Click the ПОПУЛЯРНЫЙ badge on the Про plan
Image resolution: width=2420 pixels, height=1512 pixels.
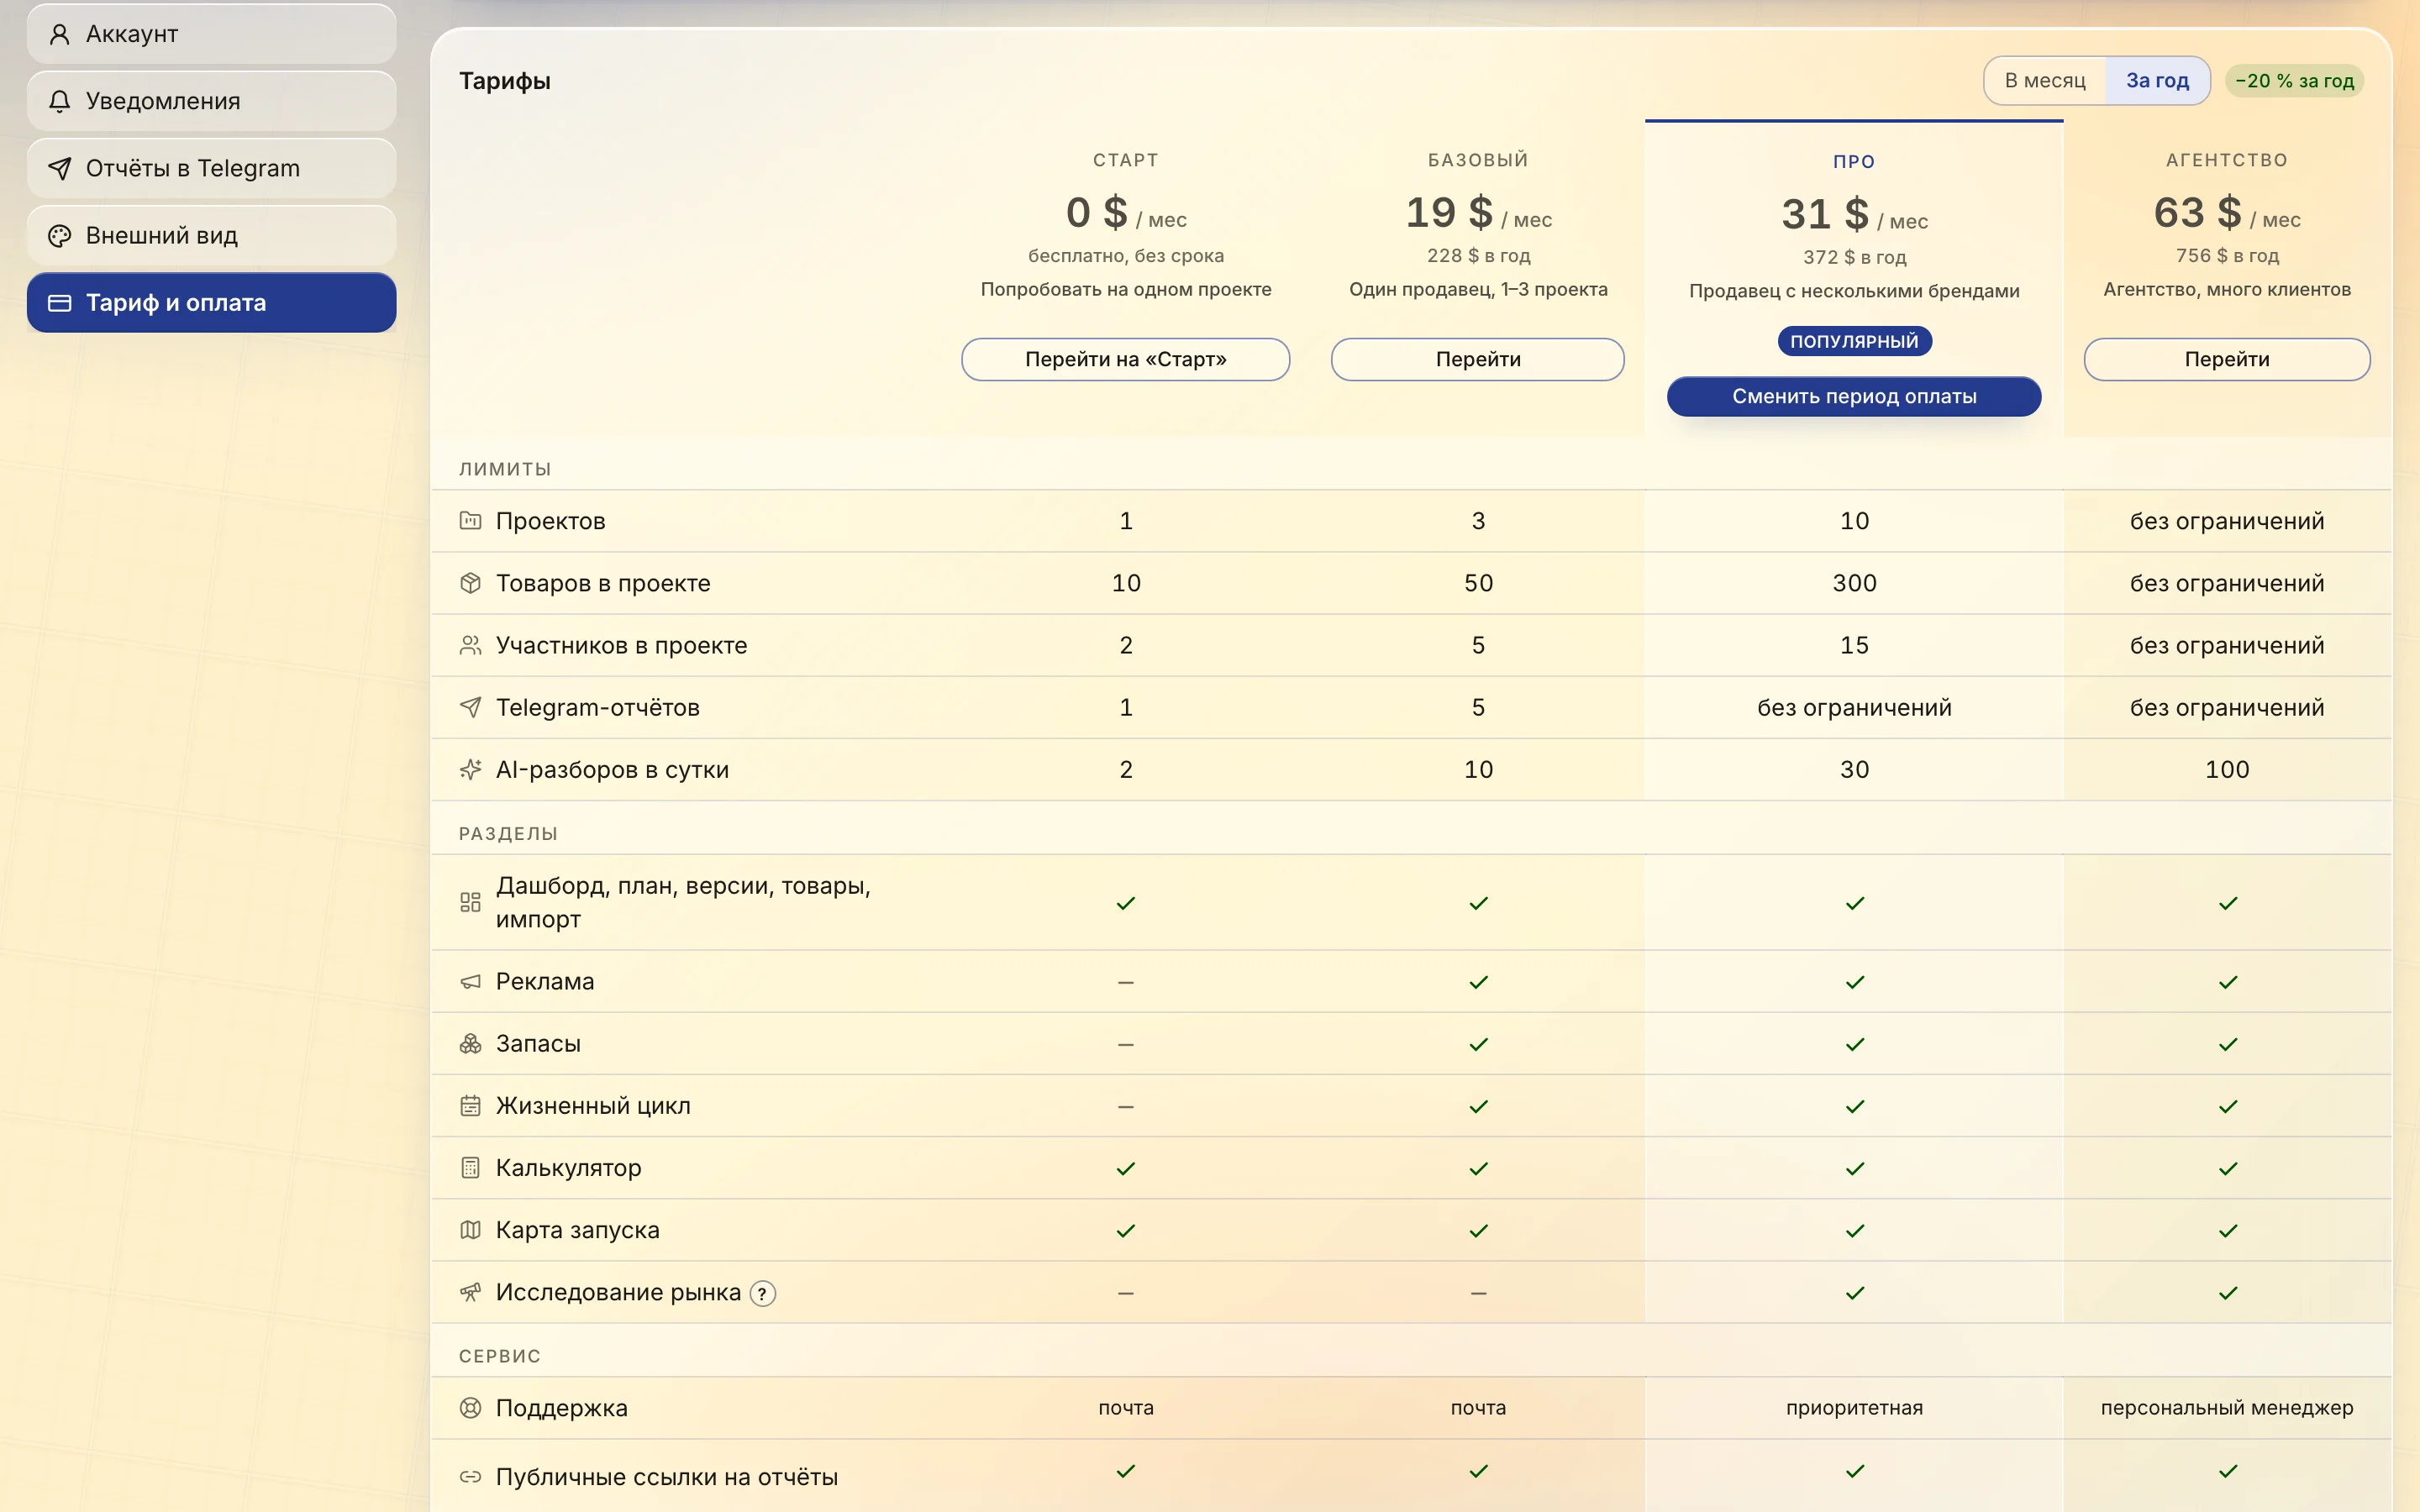pos(1854,341)
